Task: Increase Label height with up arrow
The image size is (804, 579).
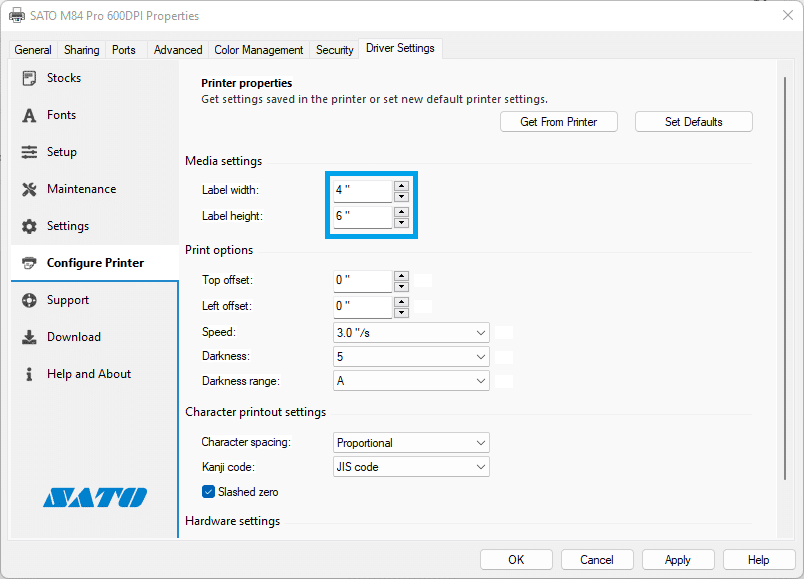Action: pos(401,212)
